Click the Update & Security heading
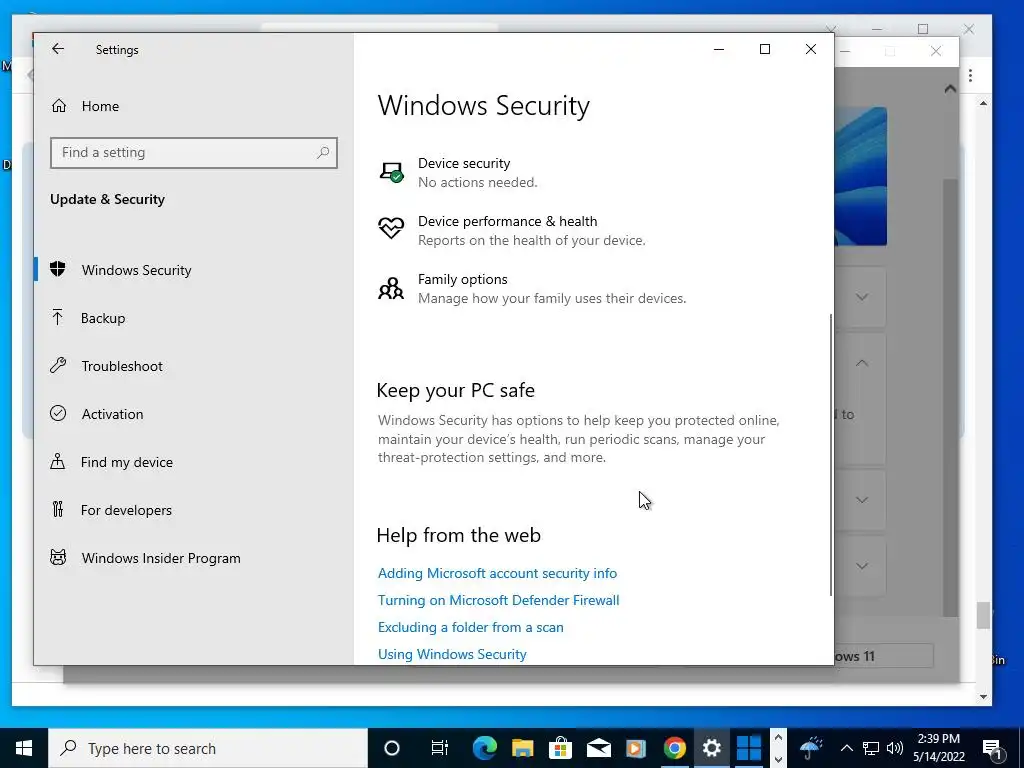This screenshot has height=768, width=1024. tap(107, 199)
